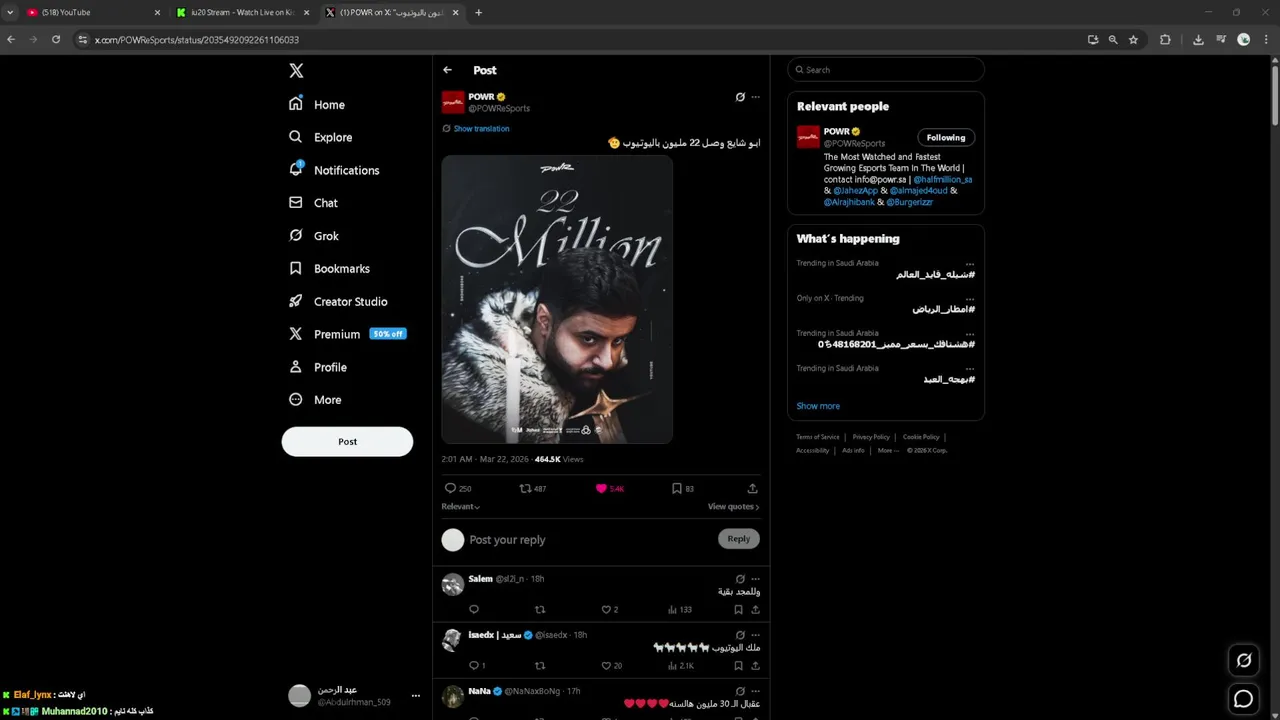Open the 22 Million poster image
This screenshot has width=1280, height=720.
click(x=557, y=299)
